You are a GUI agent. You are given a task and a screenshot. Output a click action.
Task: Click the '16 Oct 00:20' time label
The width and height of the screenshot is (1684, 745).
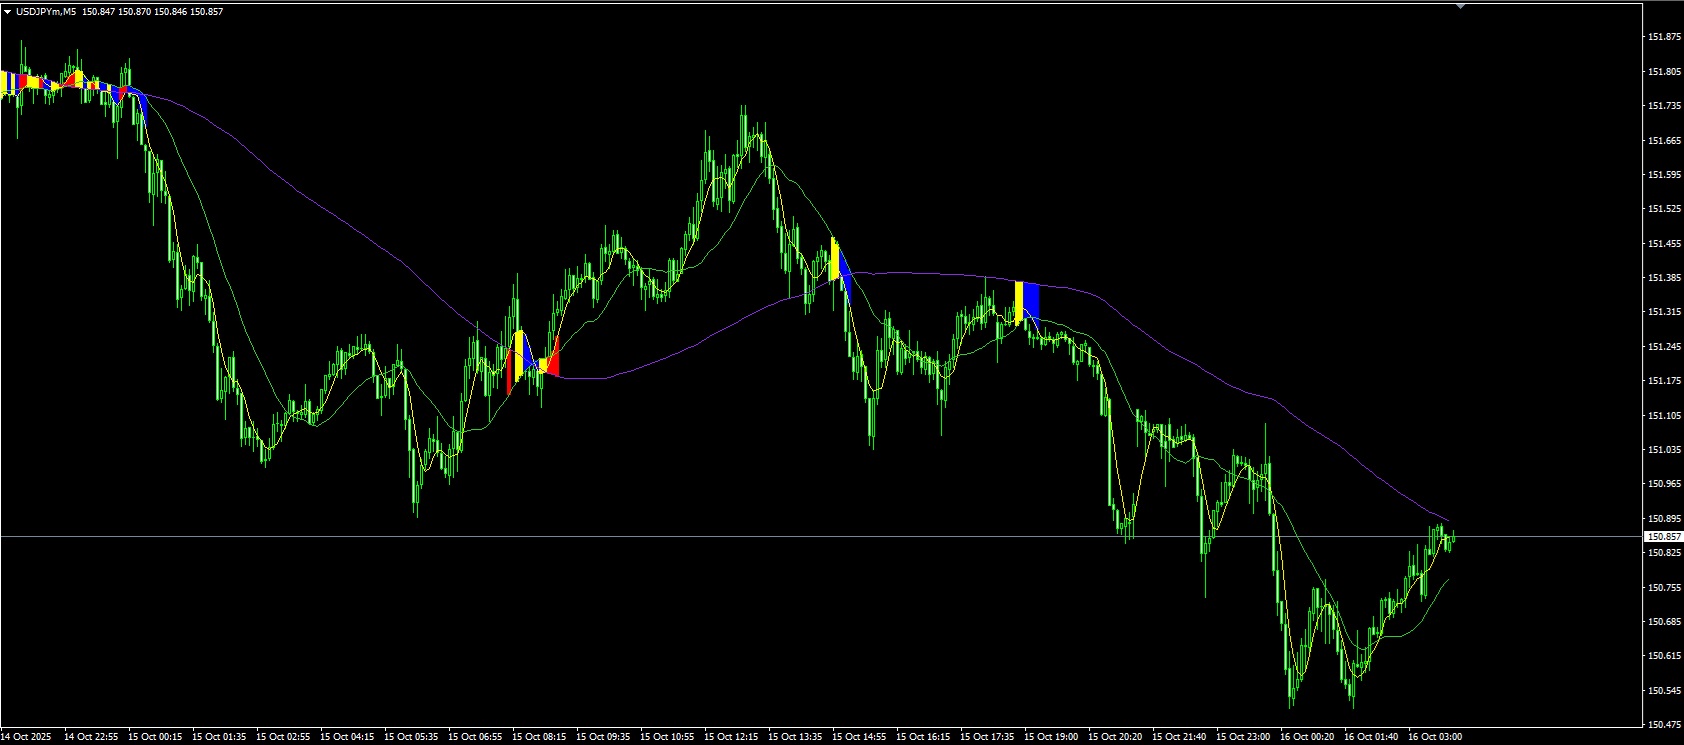pyautogui.click(x=1307, y=737)
